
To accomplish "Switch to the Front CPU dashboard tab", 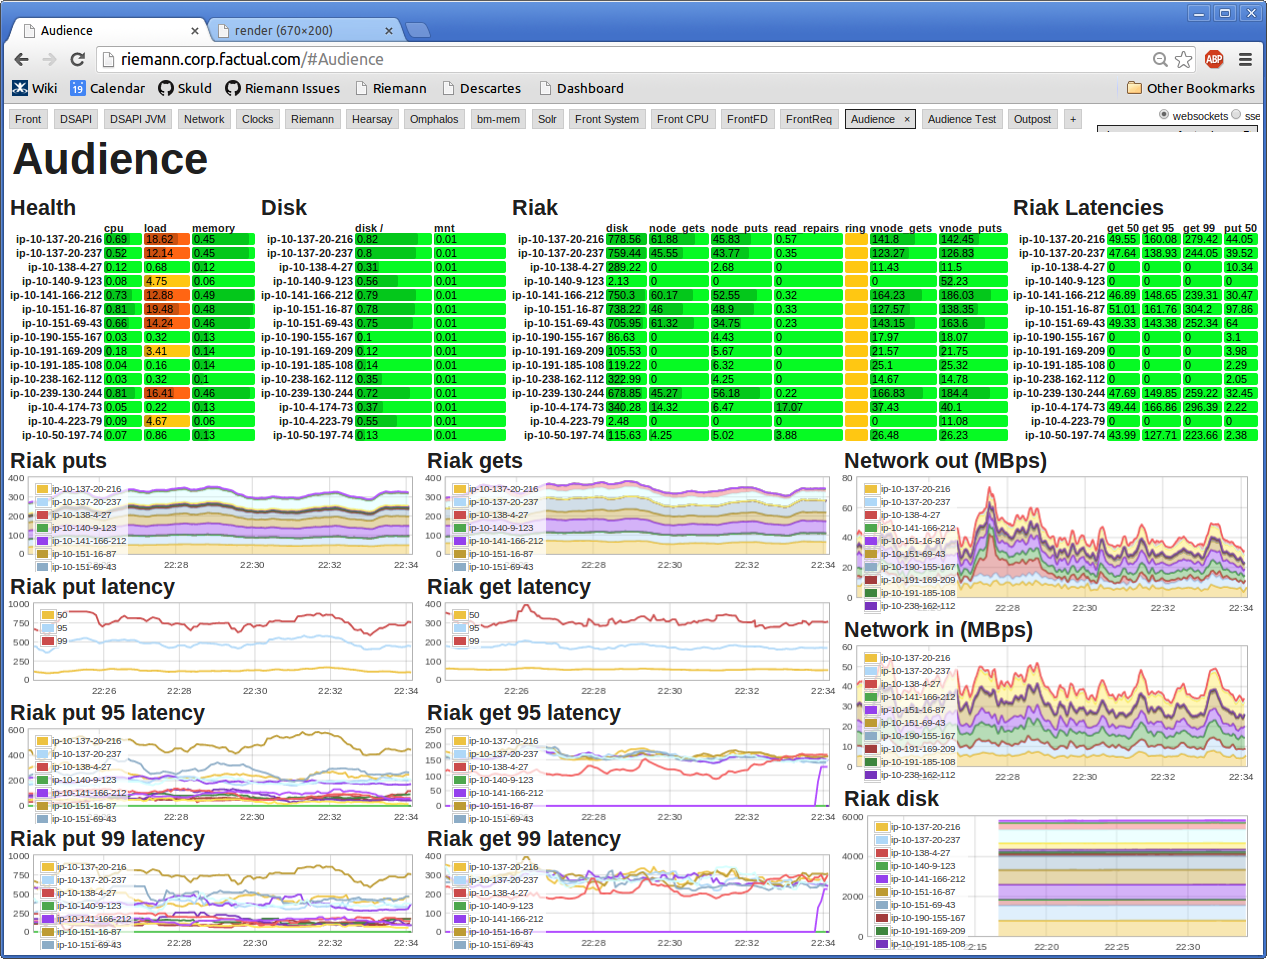I will point(682,119).
